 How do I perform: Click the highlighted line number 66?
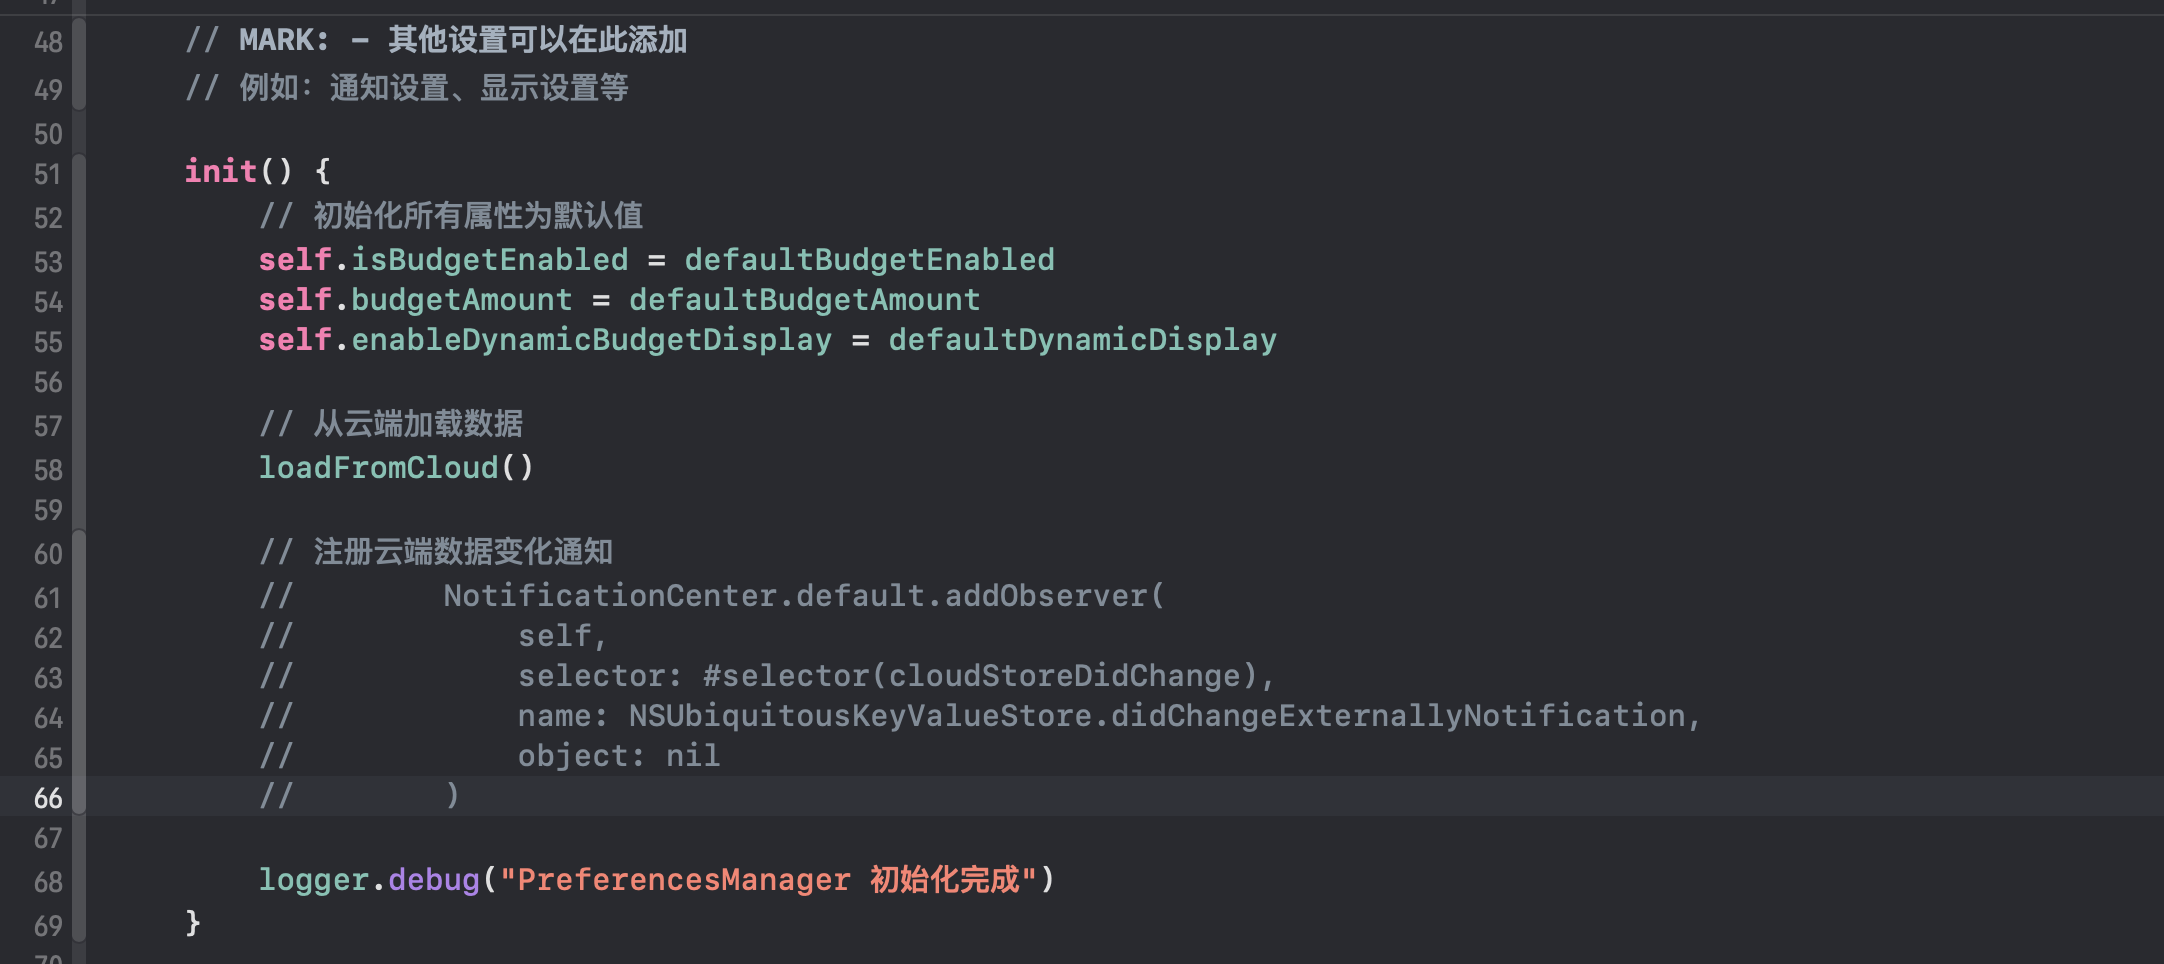47,799
